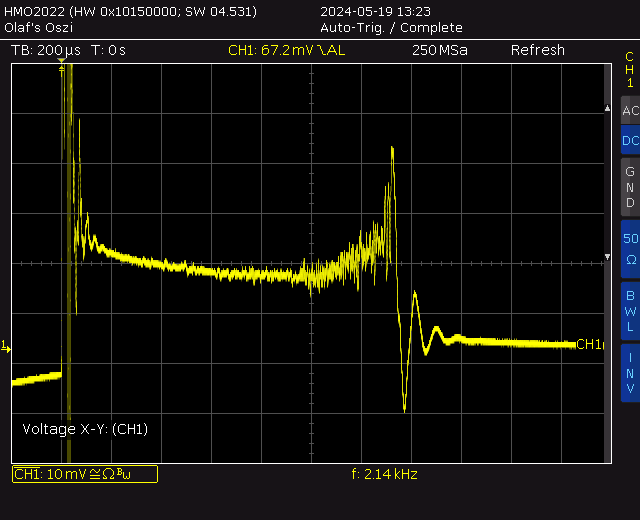
Task: Click the 250 MSa sample rate readout
Action: point(439,50)
